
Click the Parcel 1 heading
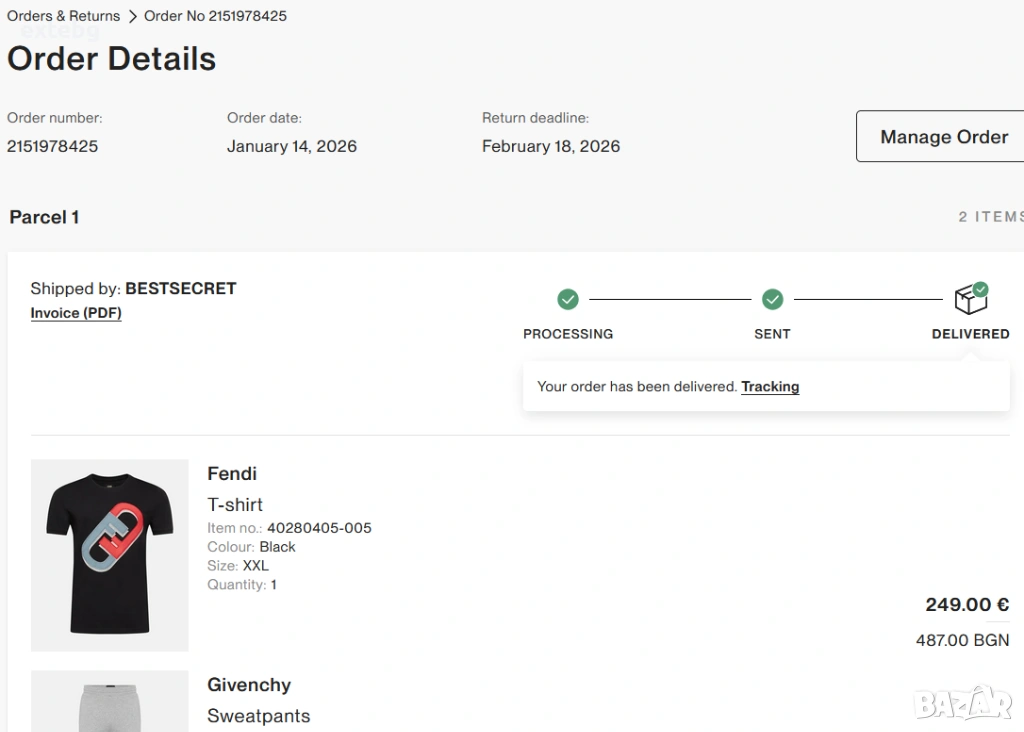[x=44, y=217]
